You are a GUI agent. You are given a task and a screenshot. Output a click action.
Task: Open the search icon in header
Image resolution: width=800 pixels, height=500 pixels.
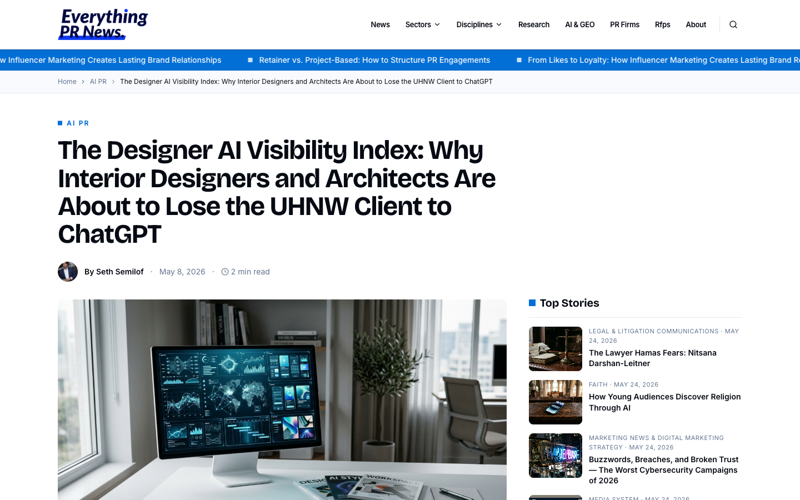tap(733, 24)
